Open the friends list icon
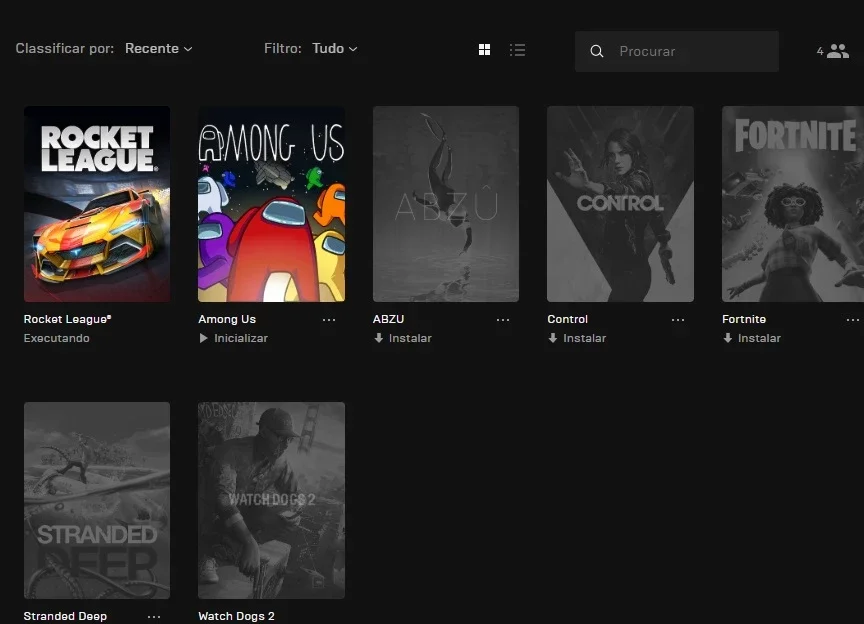This screenshot has width=864, height=624. click(838, 51)
